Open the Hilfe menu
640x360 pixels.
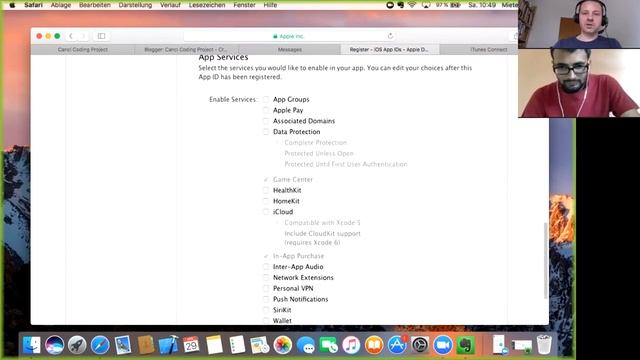pos(270,5)
